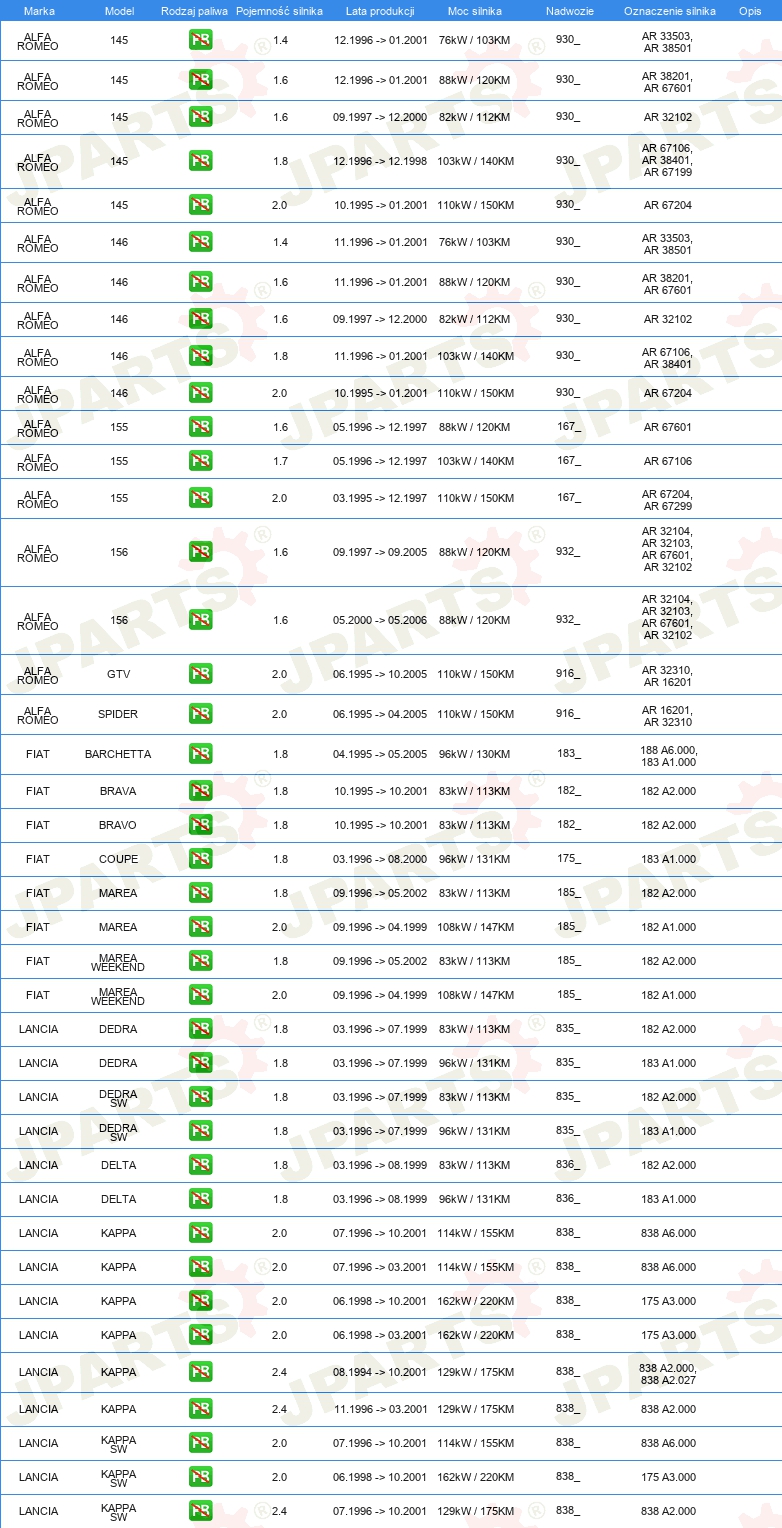The width and height of the screenshot is (782, 1528).
Task: Click the Lata produkcji column header
Action: coord(380,11)
